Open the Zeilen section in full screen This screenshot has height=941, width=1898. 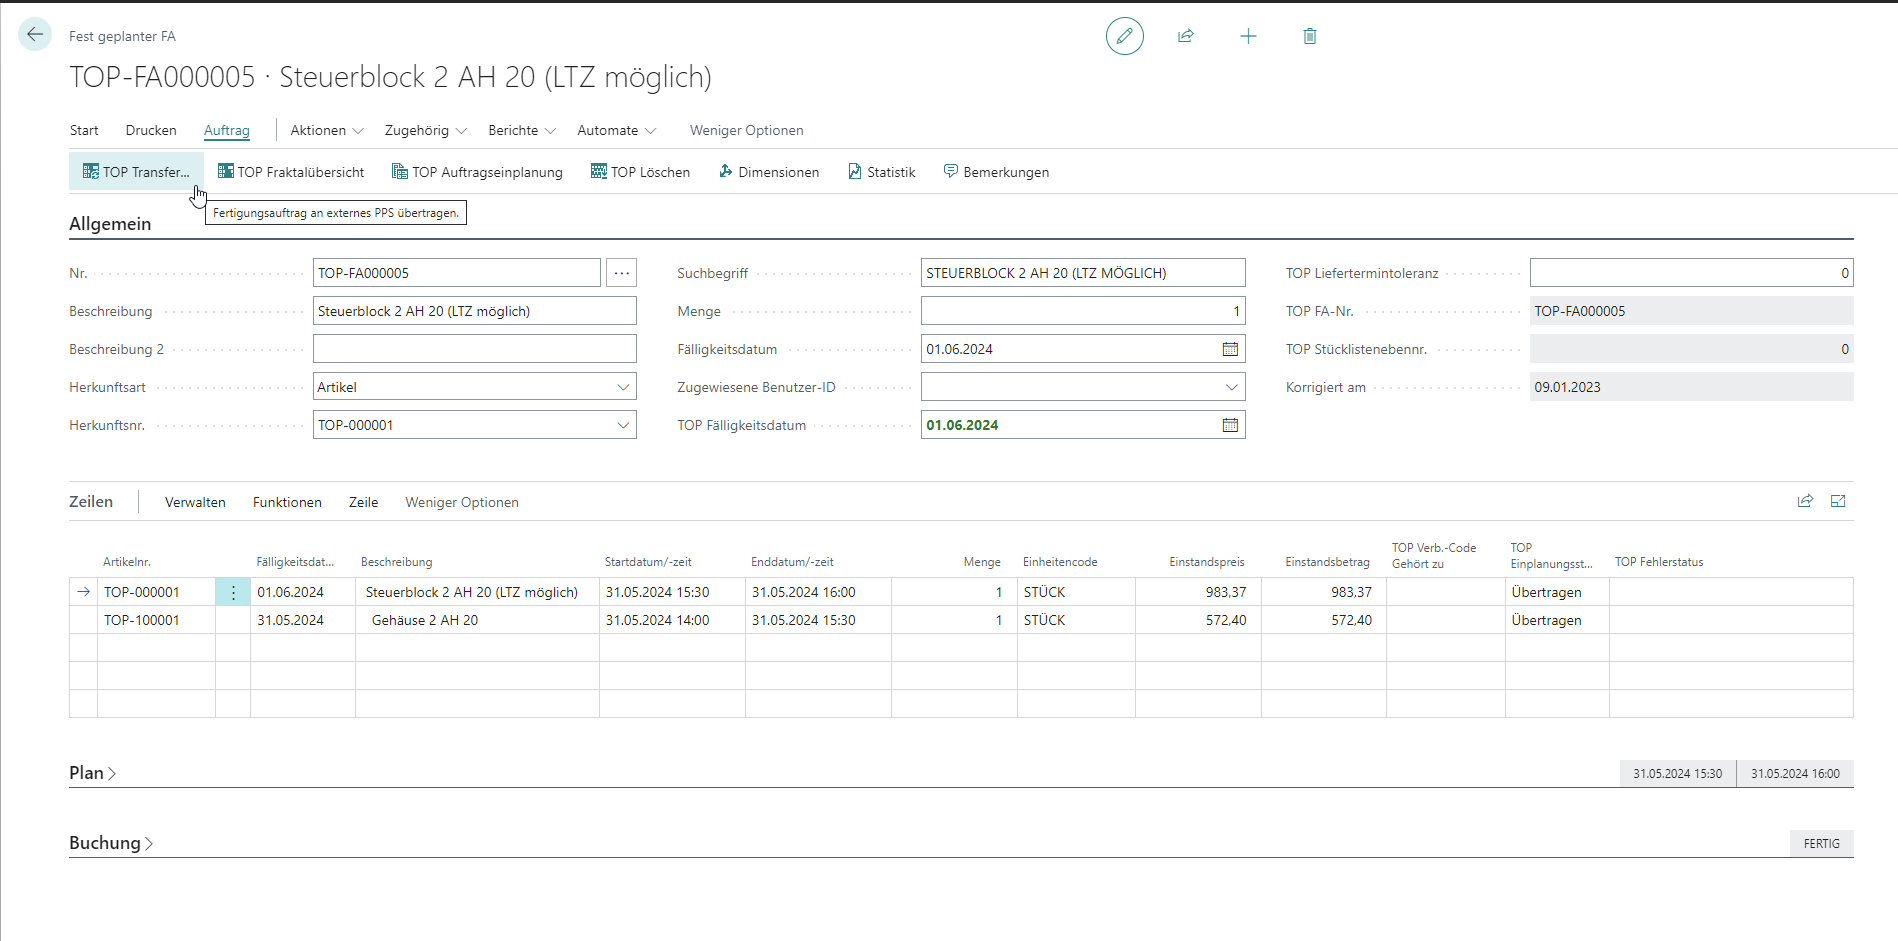1838,502
